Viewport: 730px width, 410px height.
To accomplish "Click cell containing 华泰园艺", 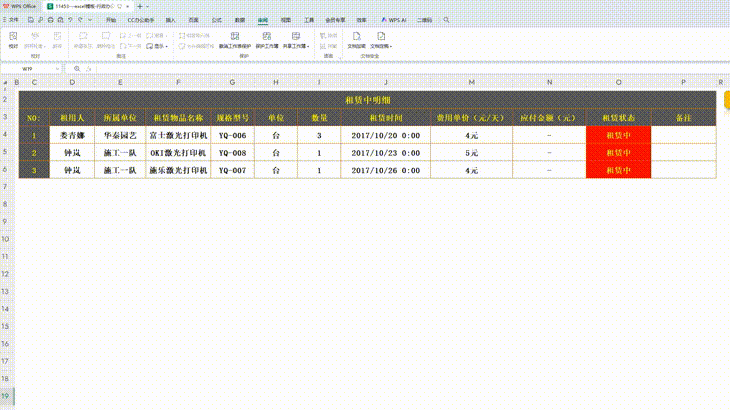I will [x=120, y=135].
